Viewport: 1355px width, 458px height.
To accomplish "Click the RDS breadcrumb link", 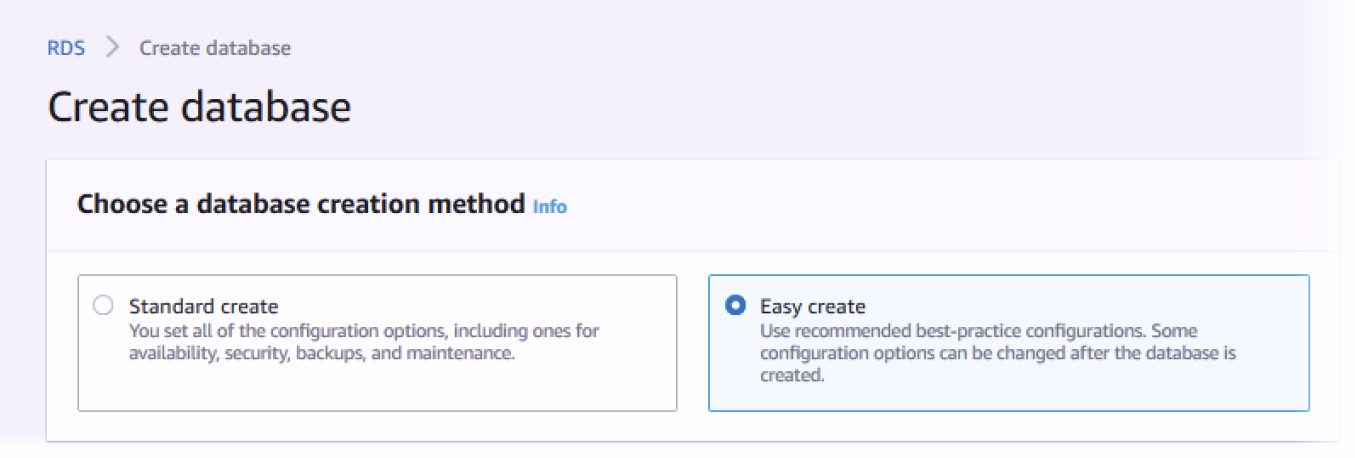I will [x=66, y=48].
